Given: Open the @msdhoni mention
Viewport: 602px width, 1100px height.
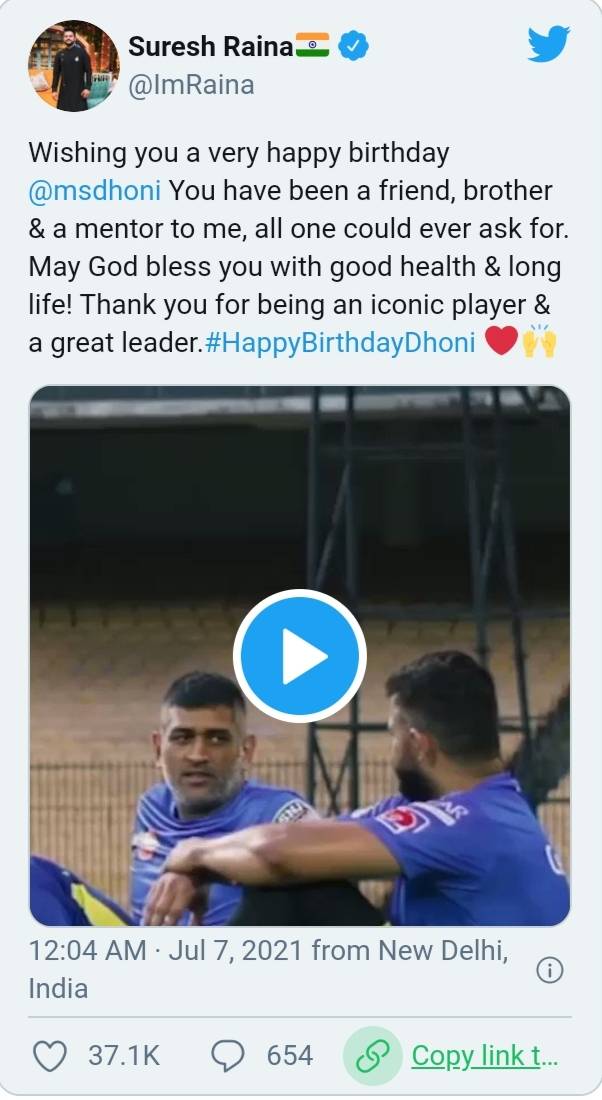Looking at the screenshot, I should (x=95, y=189).
